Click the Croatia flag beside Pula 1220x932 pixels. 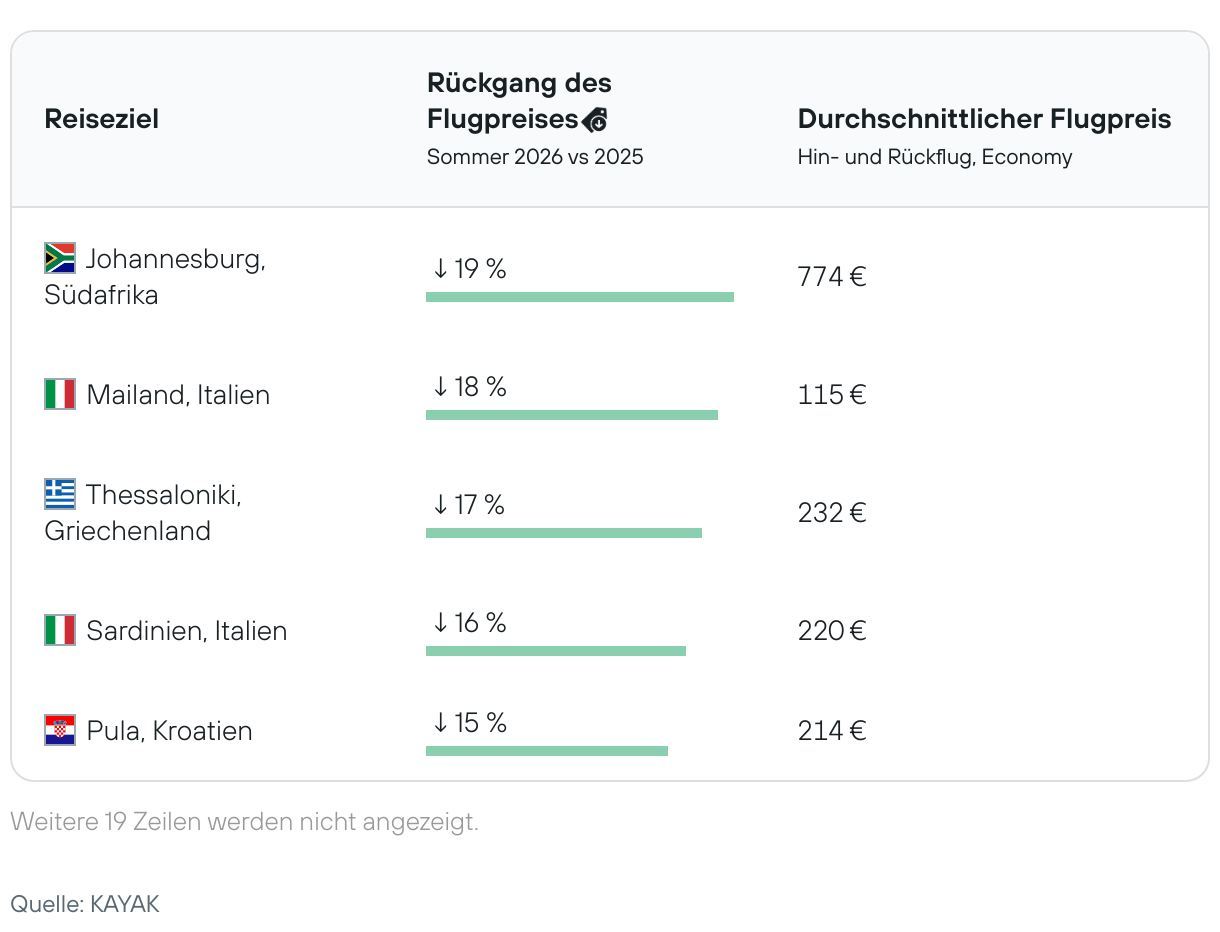pos(60,730)
